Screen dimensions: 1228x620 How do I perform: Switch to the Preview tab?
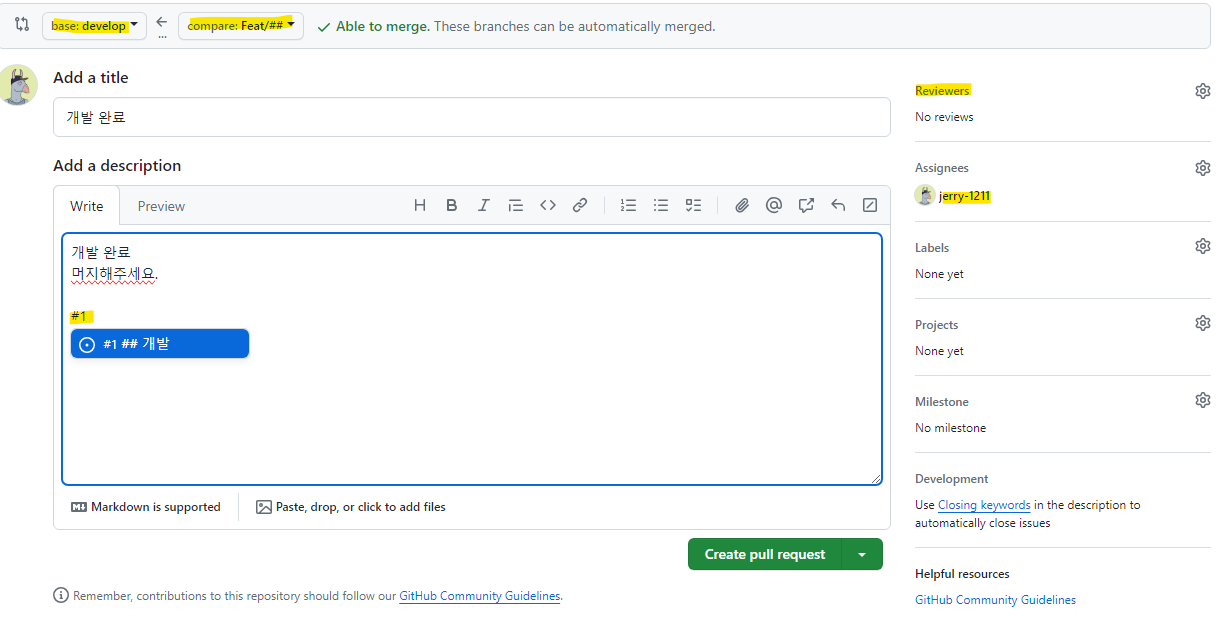pyautogui.click(x=161, y=206)
